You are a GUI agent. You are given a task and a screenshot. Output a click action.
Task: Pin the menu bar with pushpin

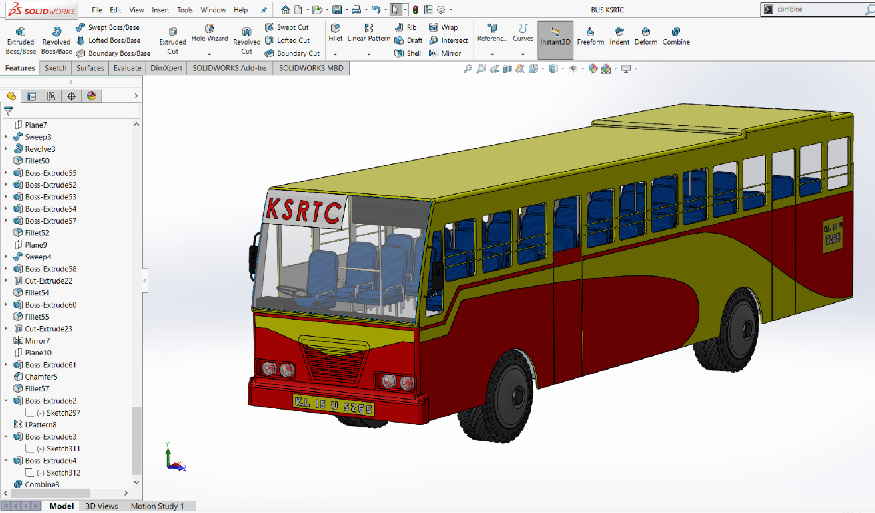pyautogui.click(x=263, y=10)
